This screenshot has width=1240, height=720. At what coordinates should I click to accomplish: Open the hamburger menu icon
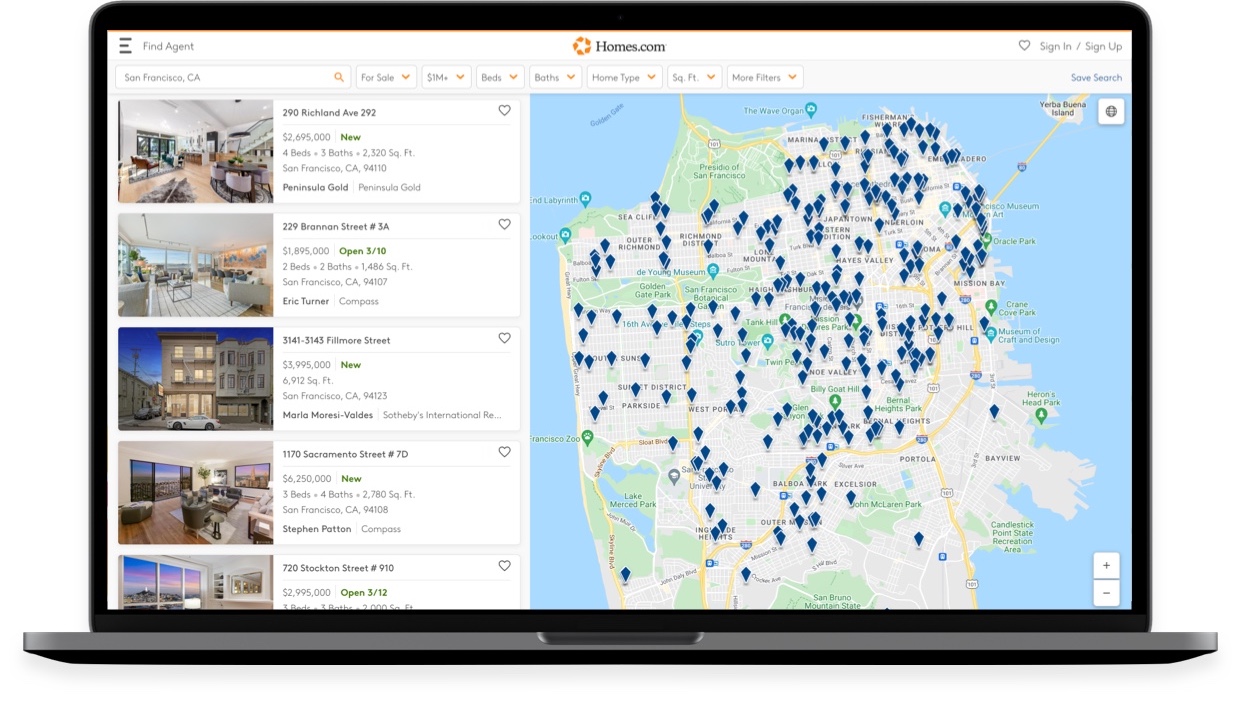(x=125, y=46)
